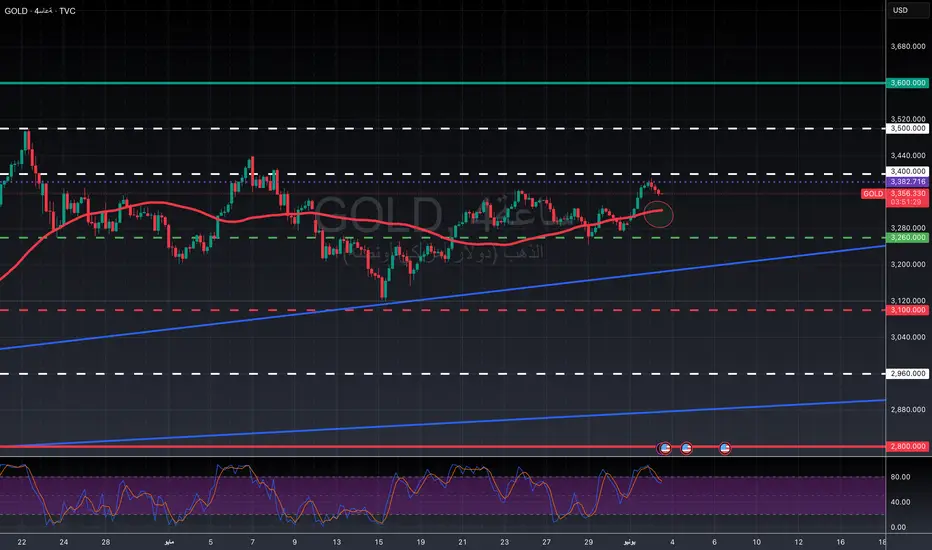Screen dimensions: 932x550
Task: Click the red circle annotation near the moving average
Action: point(659,212)
